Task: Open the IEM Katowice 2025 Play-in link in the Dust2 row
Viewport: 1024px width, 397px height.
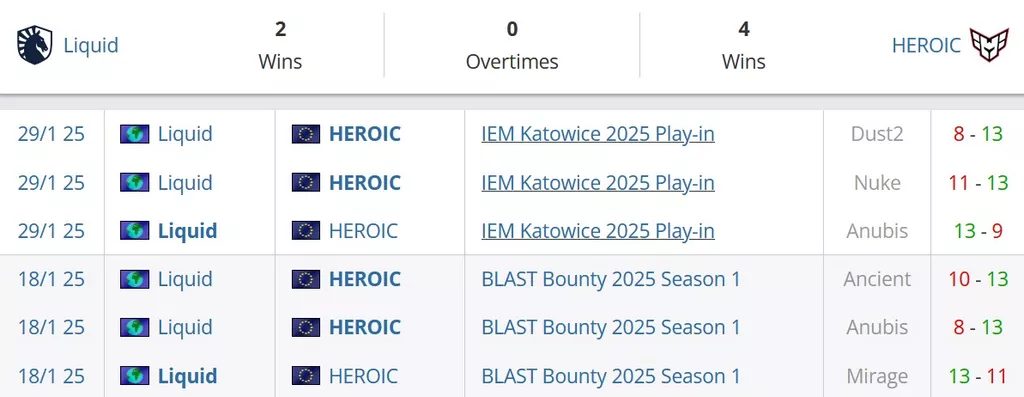Action: tap(598, 134)
